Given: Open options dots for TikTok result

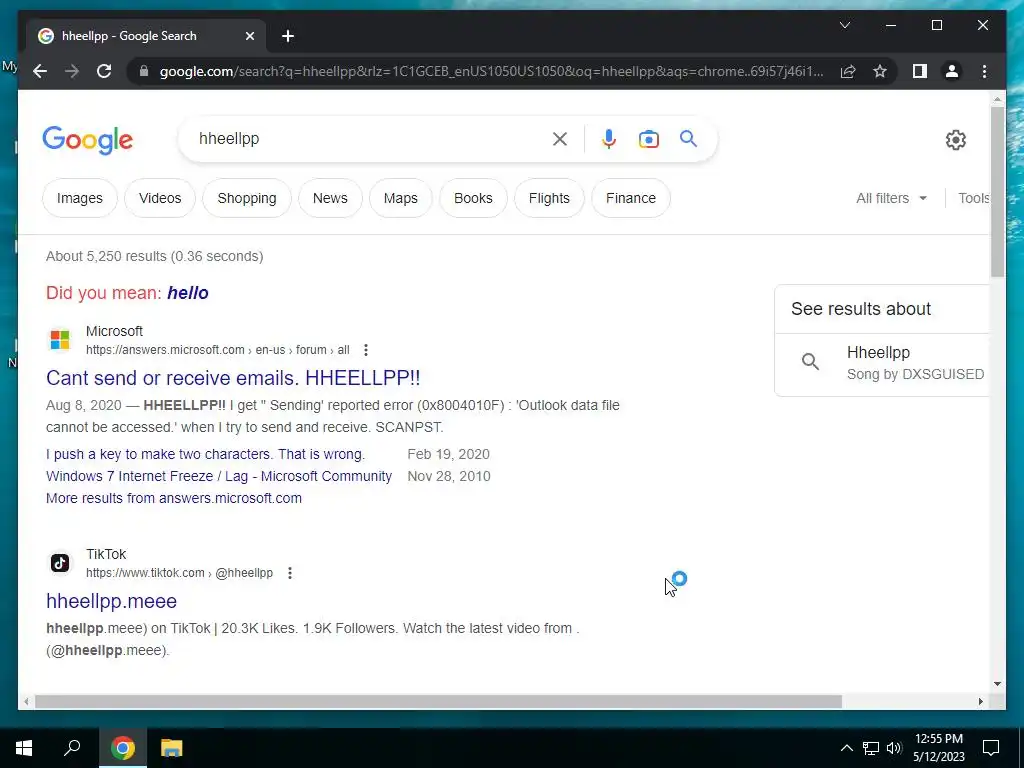Looking at the screenshot, I should [290, 573].
